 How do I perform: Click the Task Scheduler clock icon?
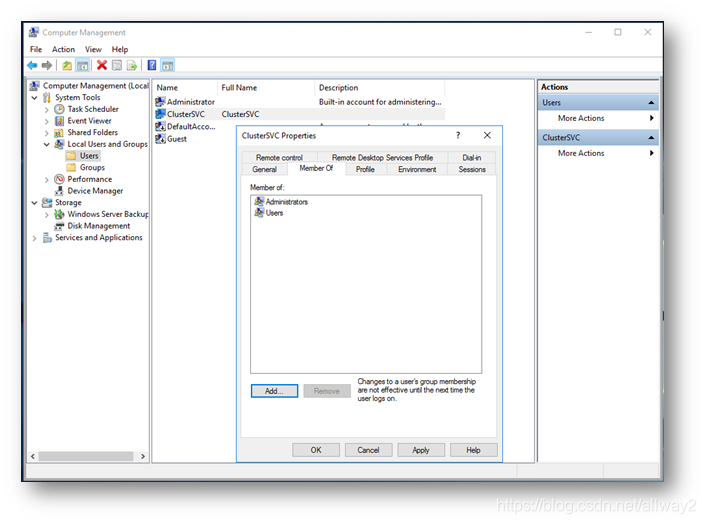coord(59,109)
